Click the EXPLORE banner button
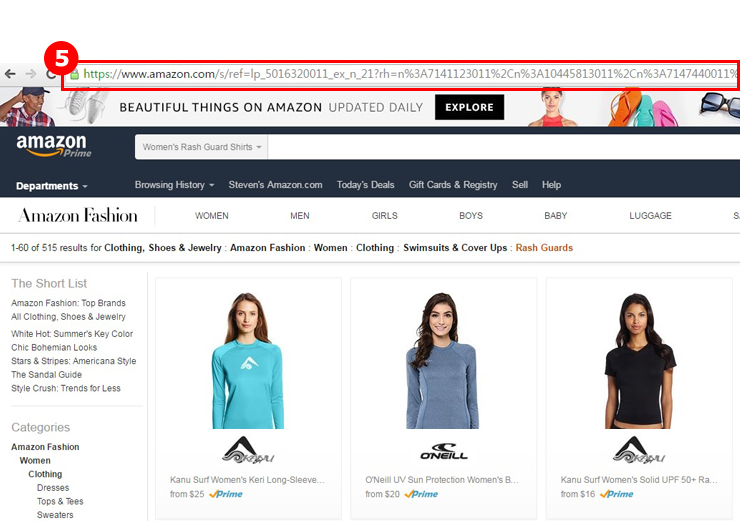The height and width of the screenshot is (532, 740). pos(469,107)
